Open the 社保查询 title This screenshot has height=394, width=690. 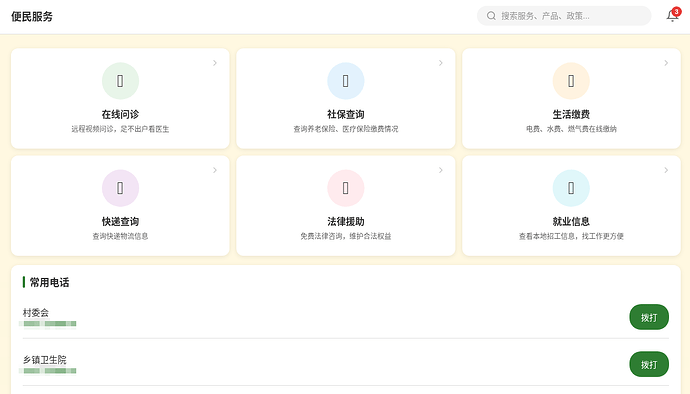point(345,114)
